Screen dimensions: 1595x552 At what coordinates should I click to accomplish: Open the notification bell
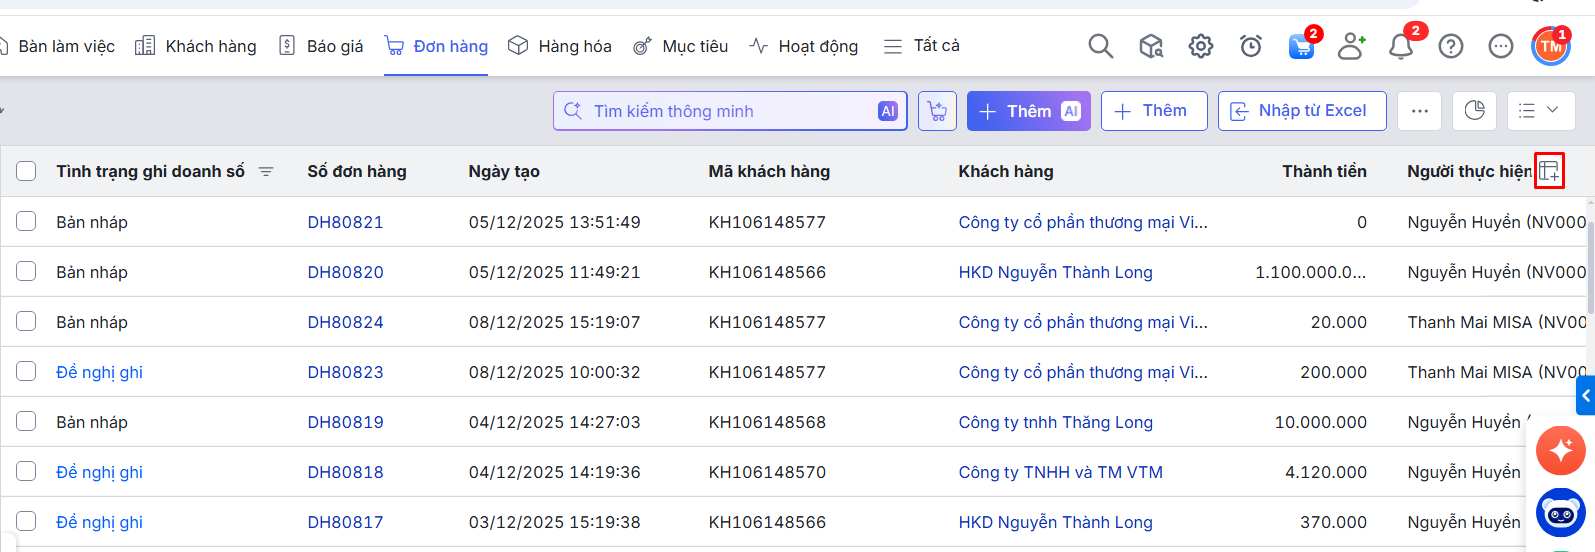tap(1400, 47)
